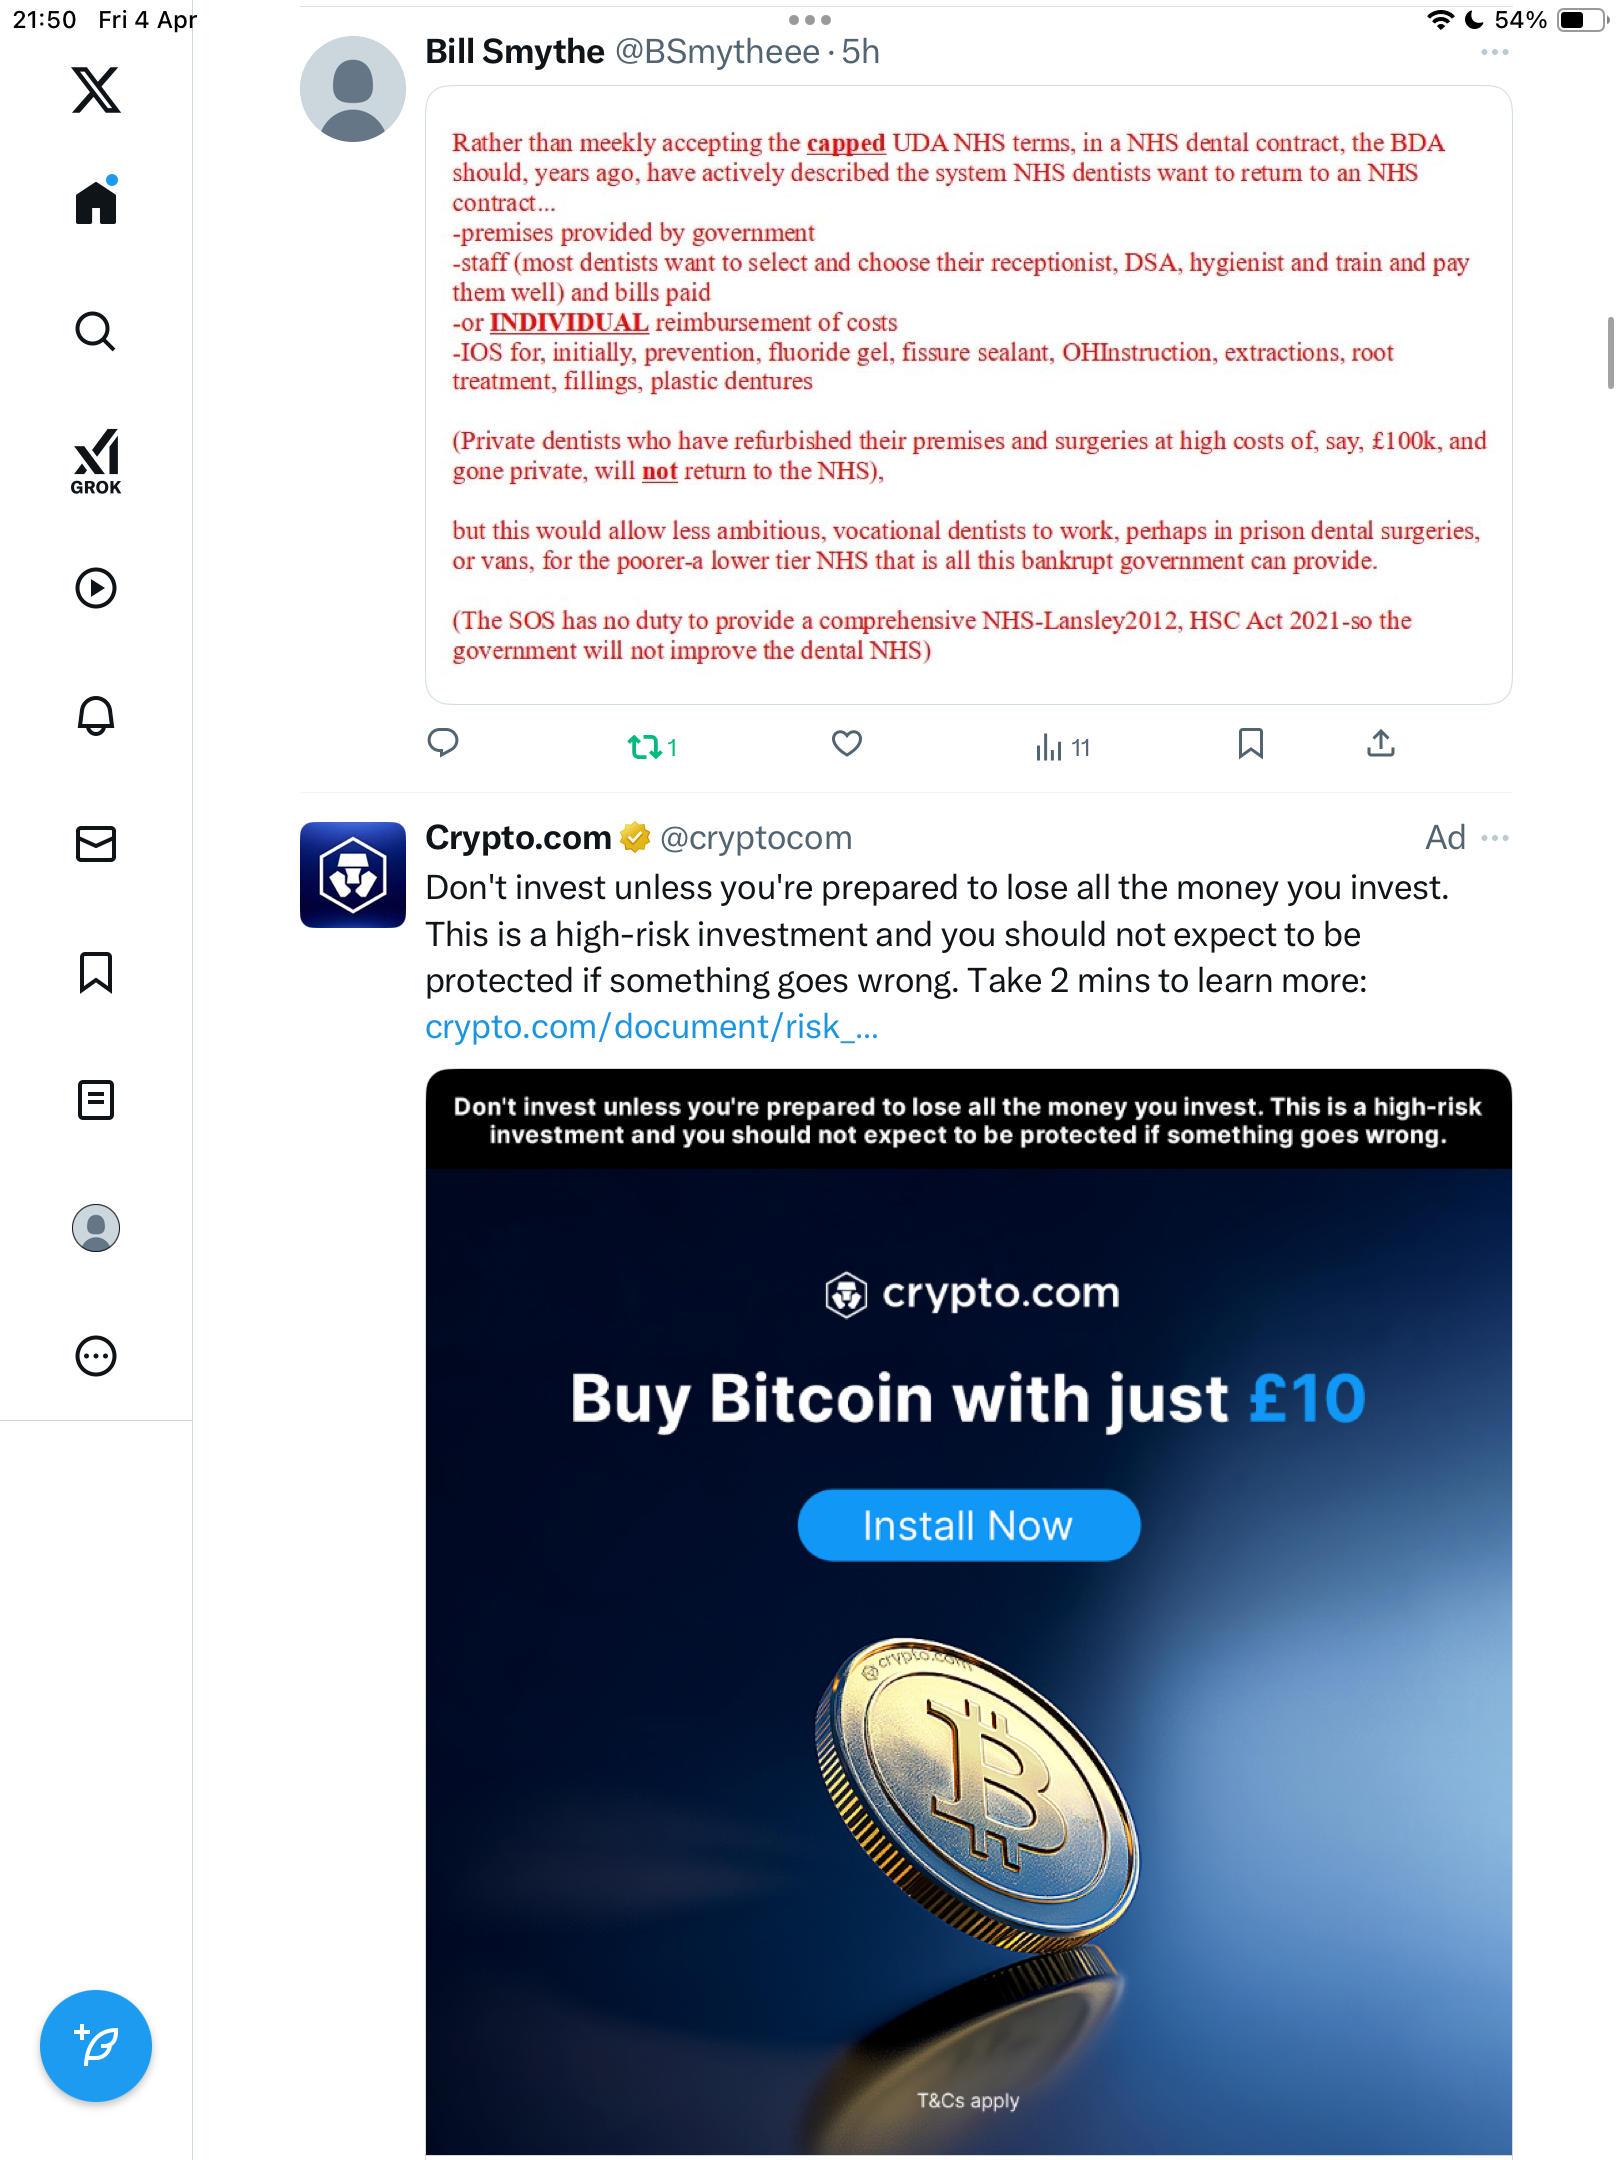Open Notifications bell icon

(x=96, y=716)
